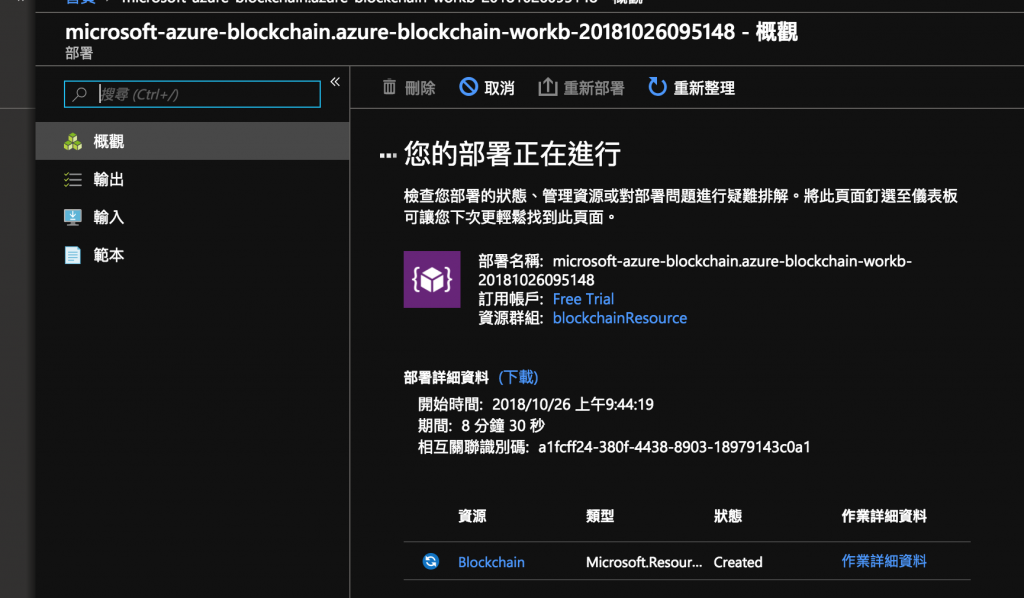Screen dimensions: 1024x598
Task: Click the 刪除 toolbar label
Action: coord(420,88)
